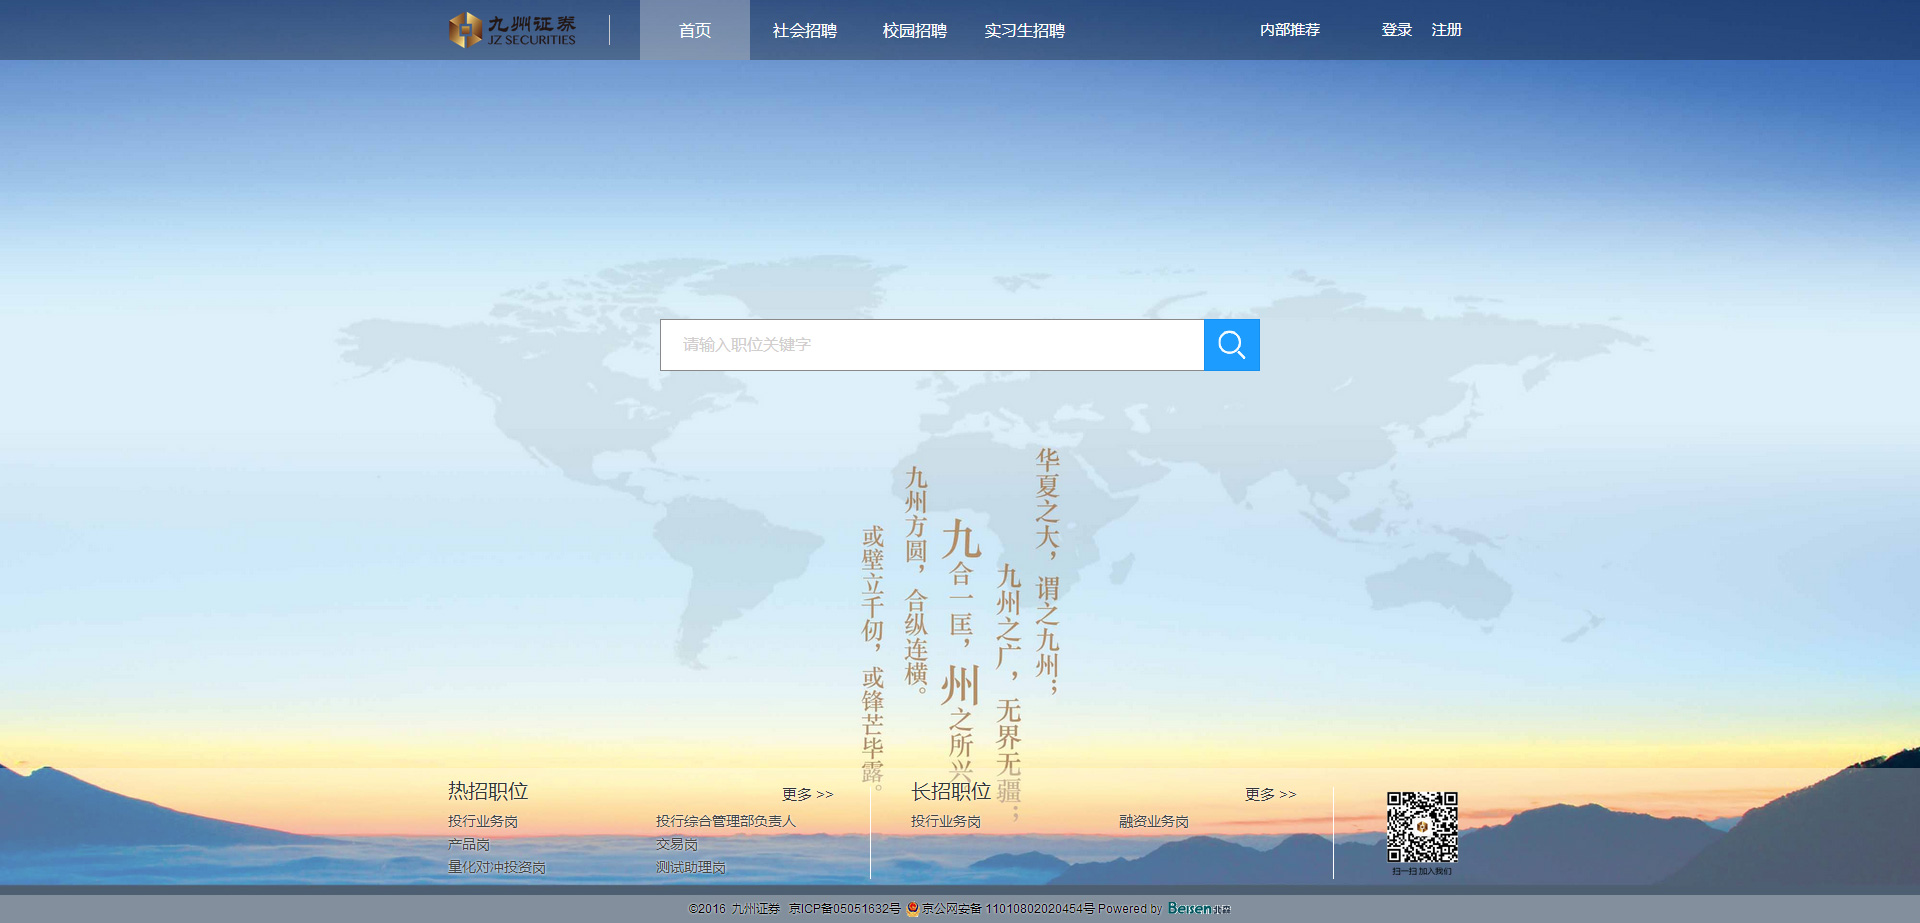View the 交易岗 position
1920x923 pixels.
point(676,844)
